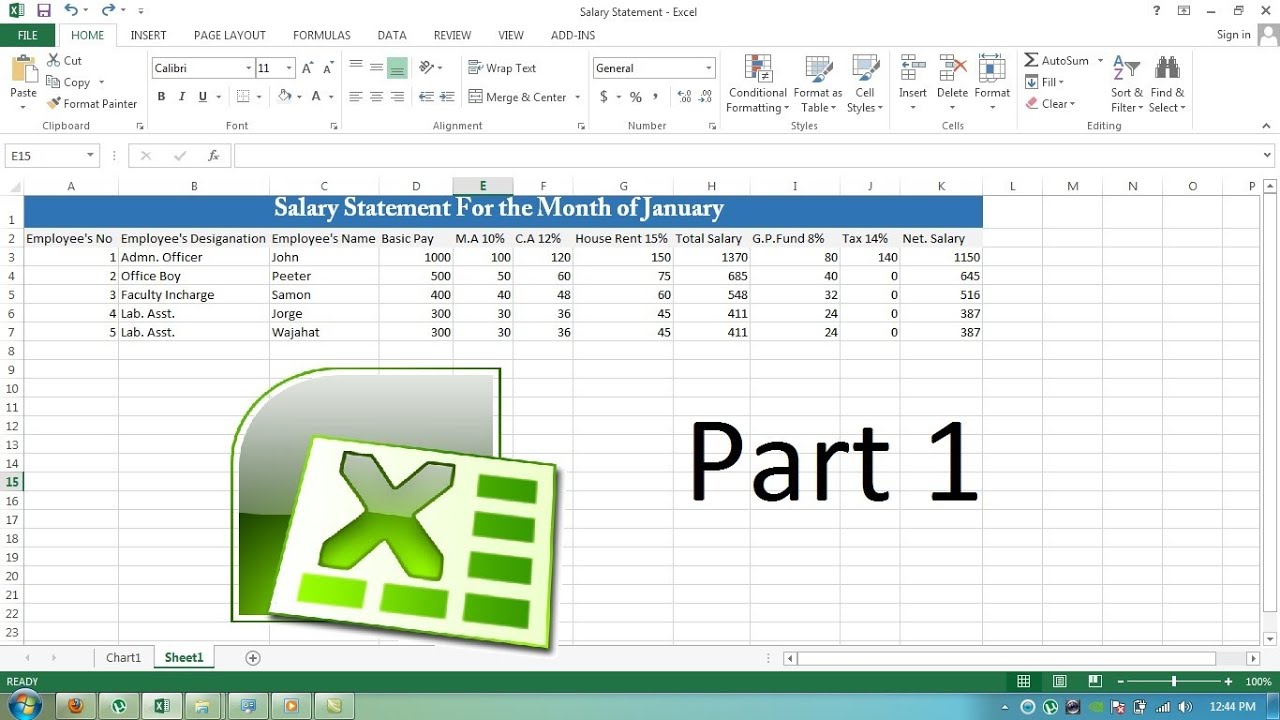Expand the Name Box dropdown arrow

click(90, 156)
